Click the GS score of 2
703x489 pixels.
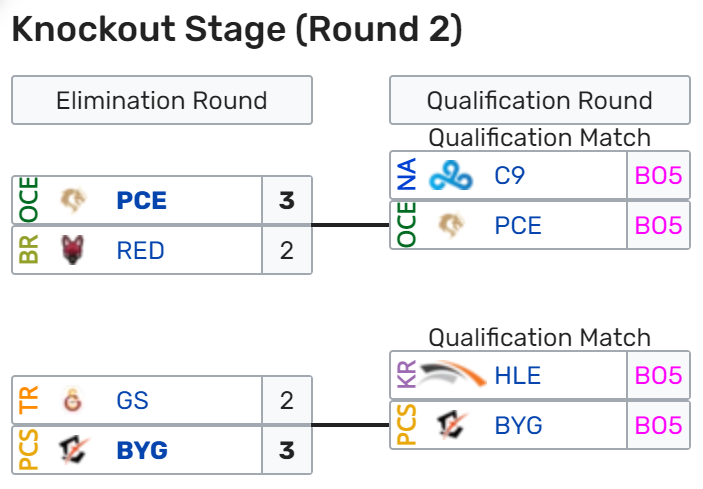point(287,400)
